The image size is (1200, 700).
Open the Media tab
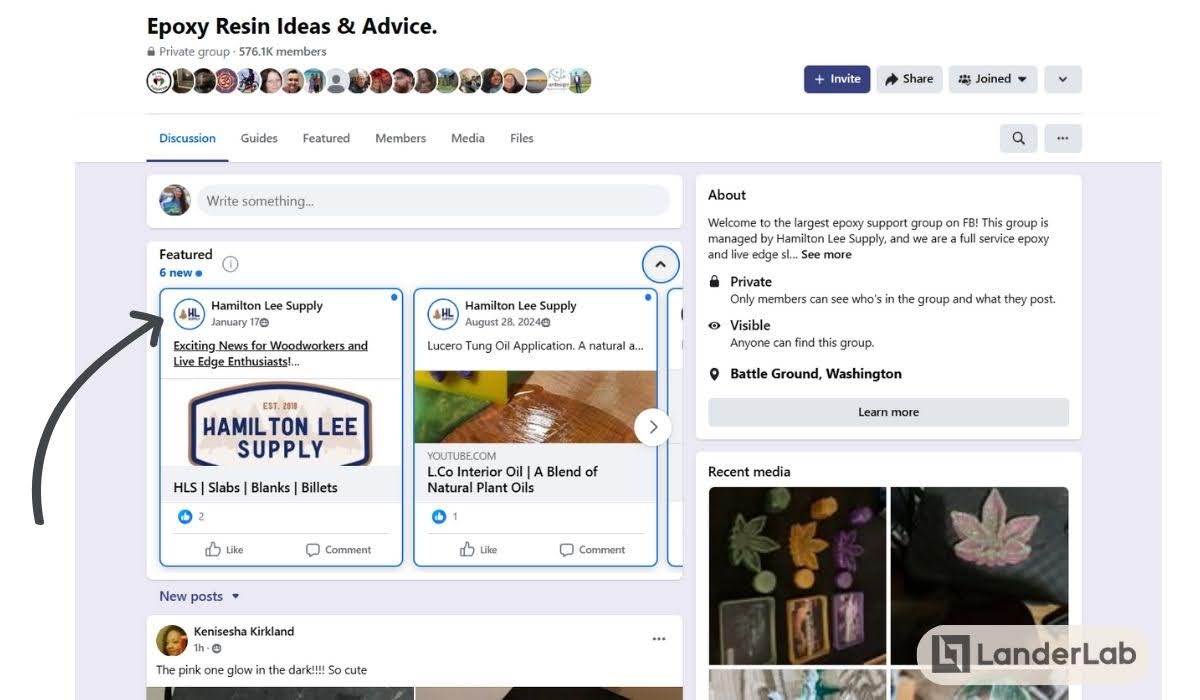click(x=467, y=138)
